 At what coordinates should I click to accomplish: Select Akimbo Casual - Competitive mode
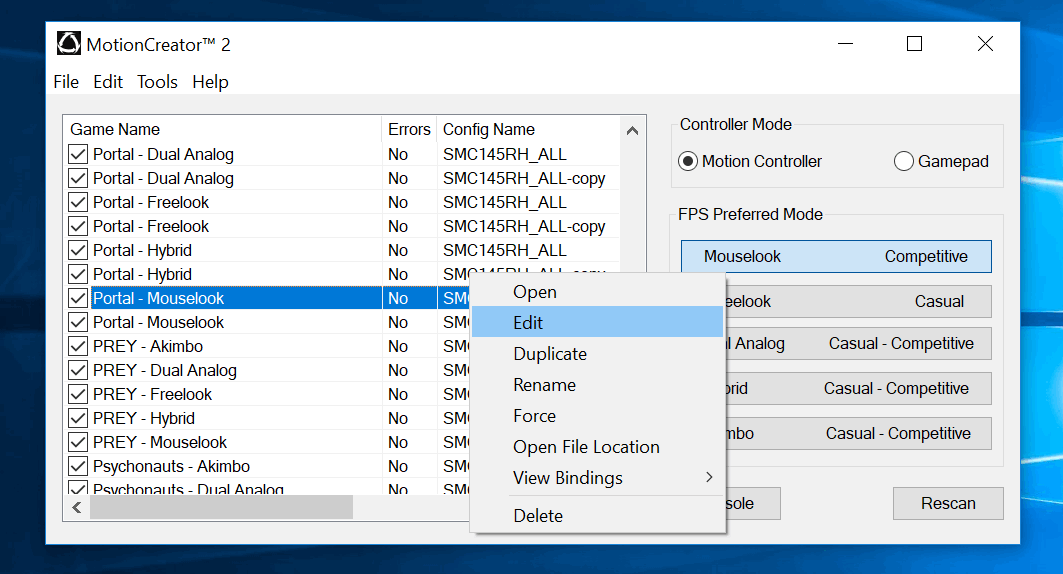click(x=858, y=433)
